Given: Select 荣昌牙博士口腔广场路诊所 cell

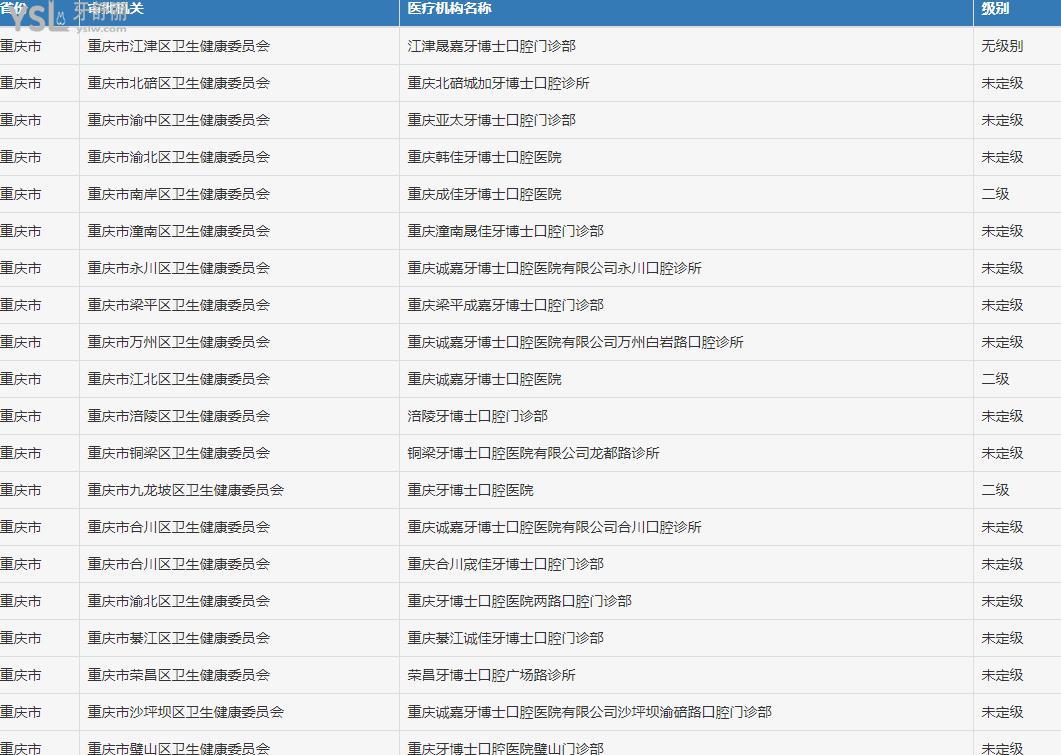Looking at the screenshot, I should [491, 675].
